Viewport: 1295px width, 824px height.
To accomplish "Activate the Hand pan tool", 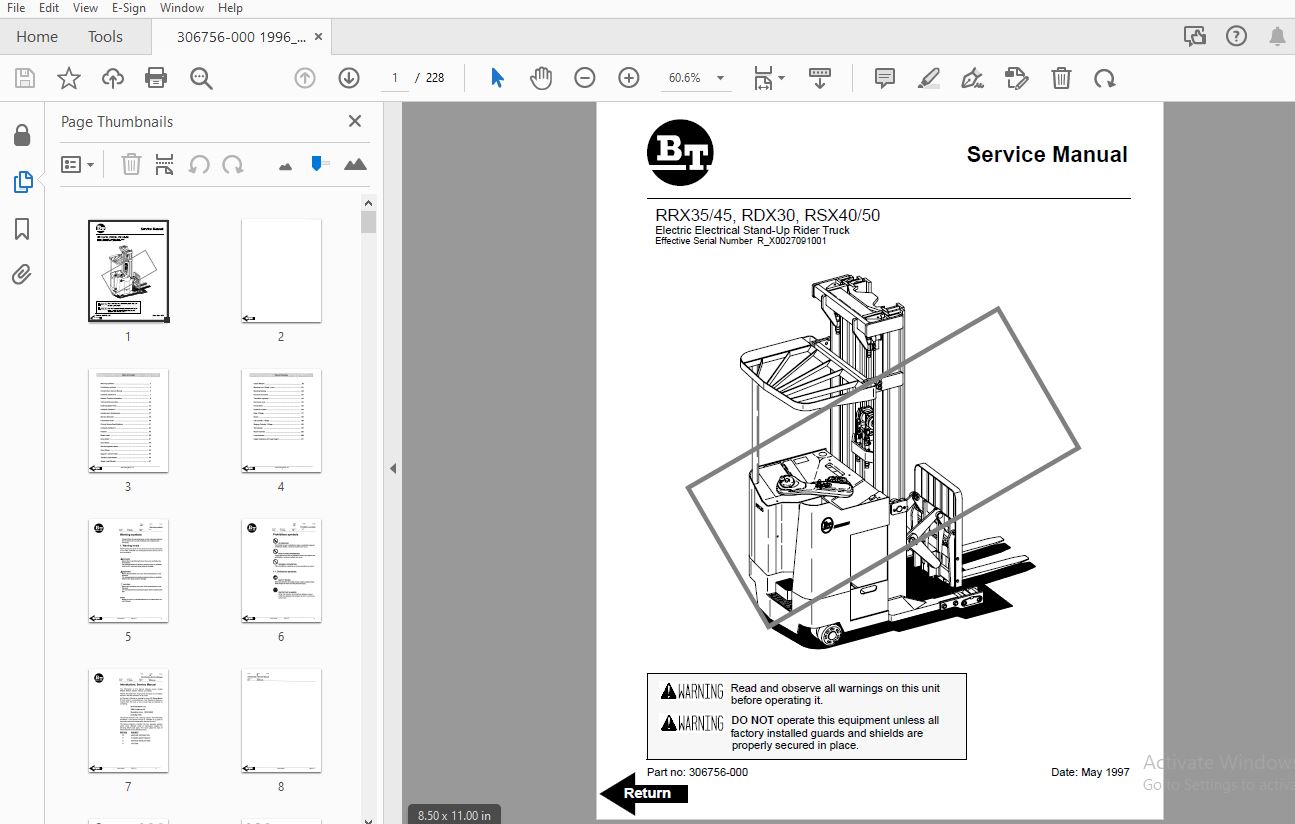I will (x=541, y=78).
